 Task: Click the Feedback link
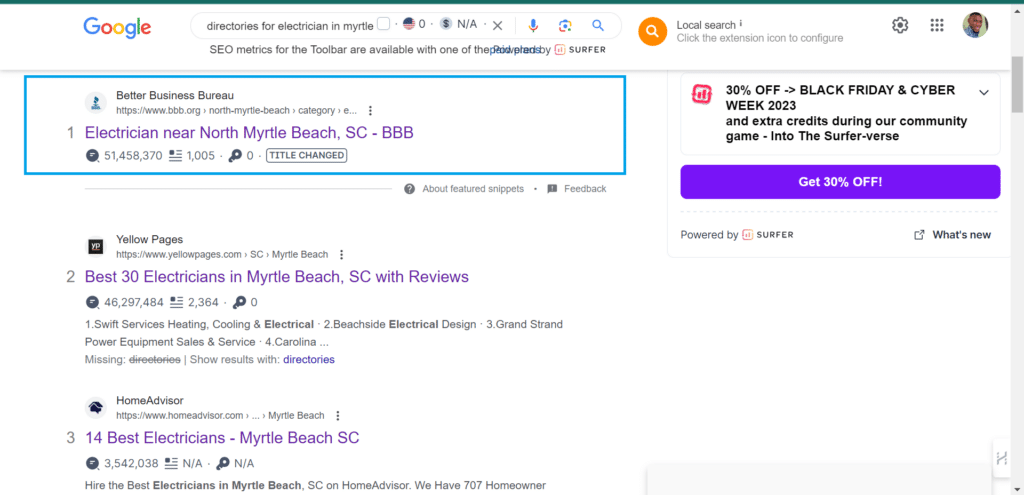585,189
